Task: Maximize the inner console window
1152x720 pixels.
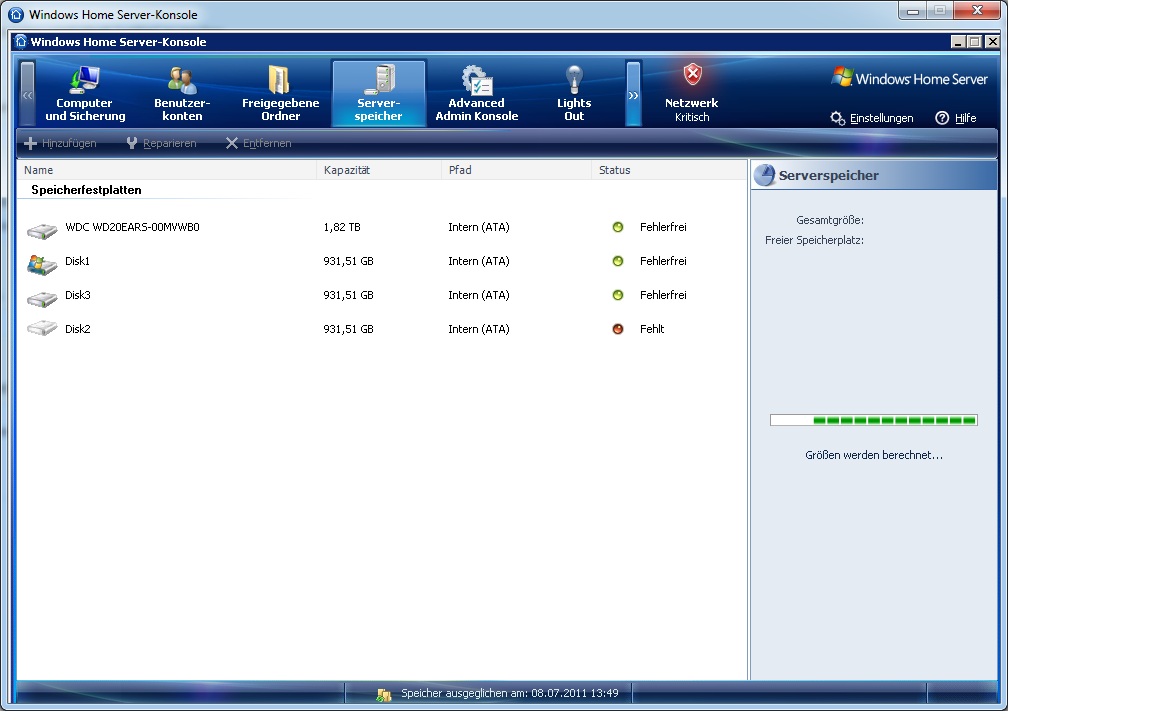Action: pos(974,42)
